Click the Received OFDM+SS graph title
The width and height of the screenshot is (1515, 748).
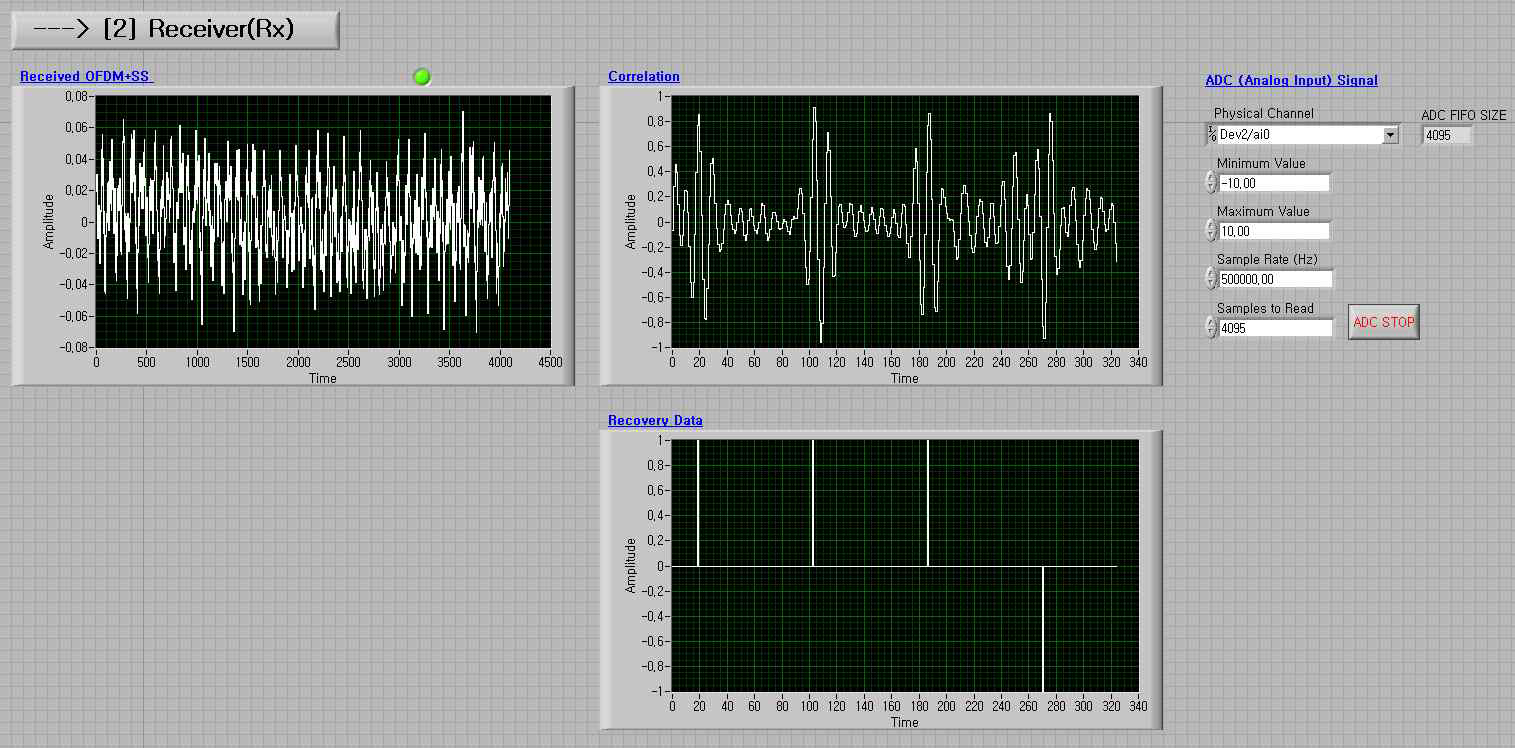[x=86, y=76]
